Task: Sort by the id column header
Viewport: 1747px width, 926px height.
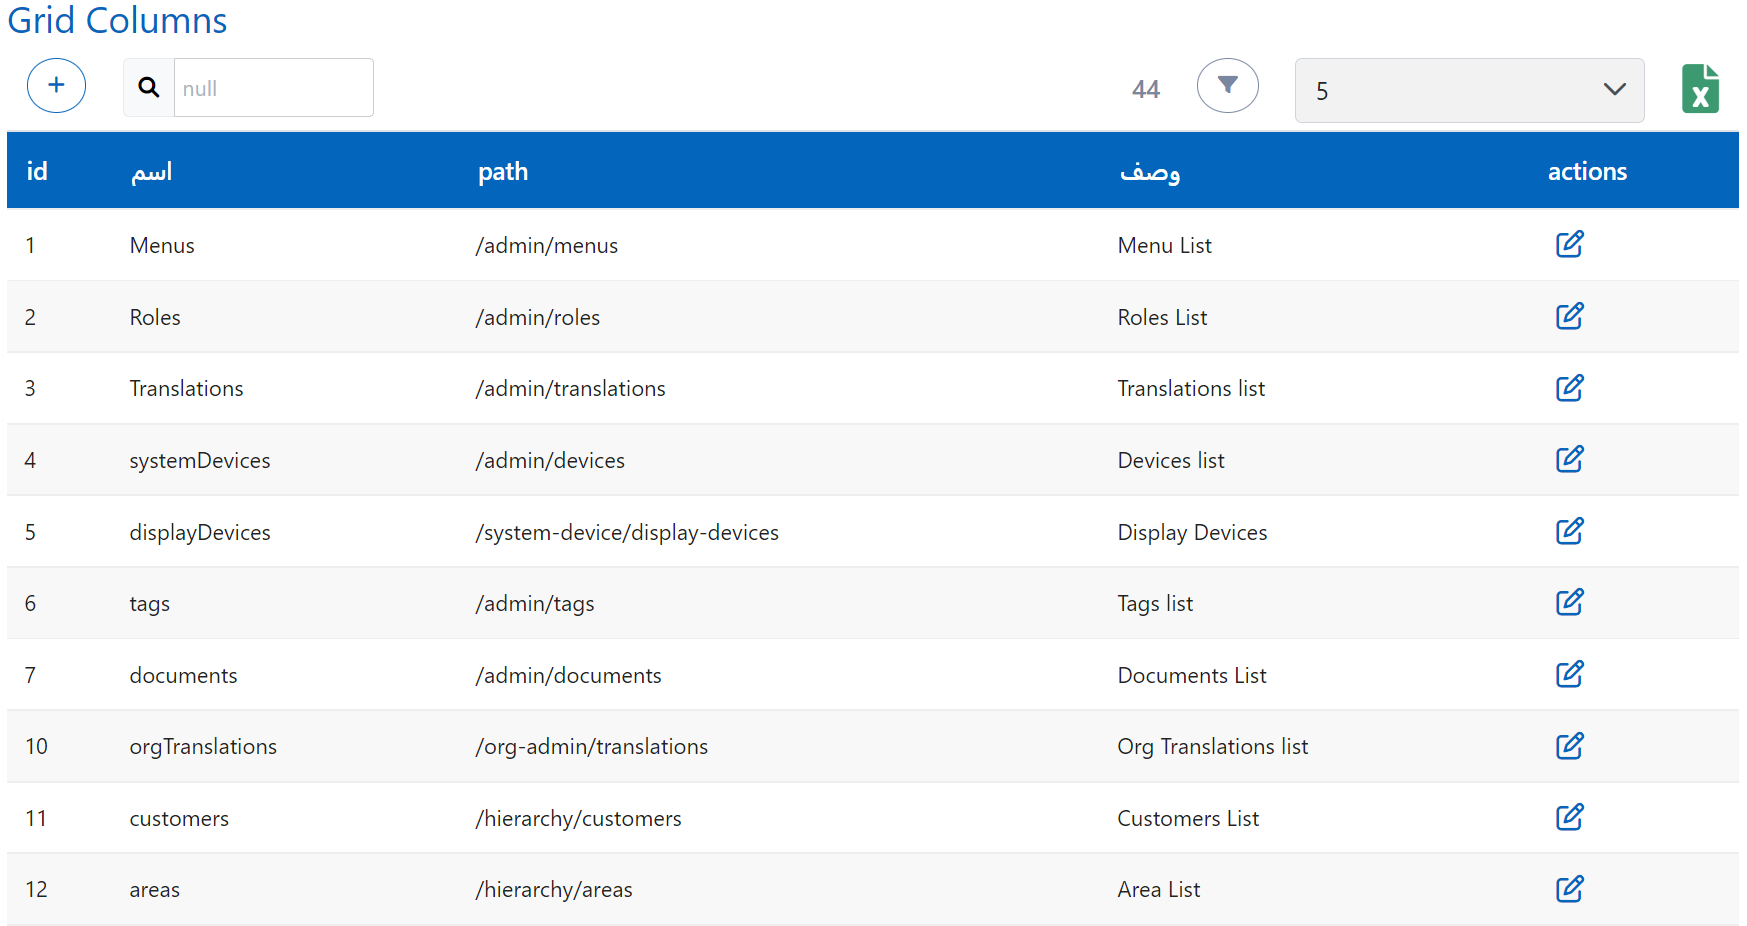Action: [37, 171]
